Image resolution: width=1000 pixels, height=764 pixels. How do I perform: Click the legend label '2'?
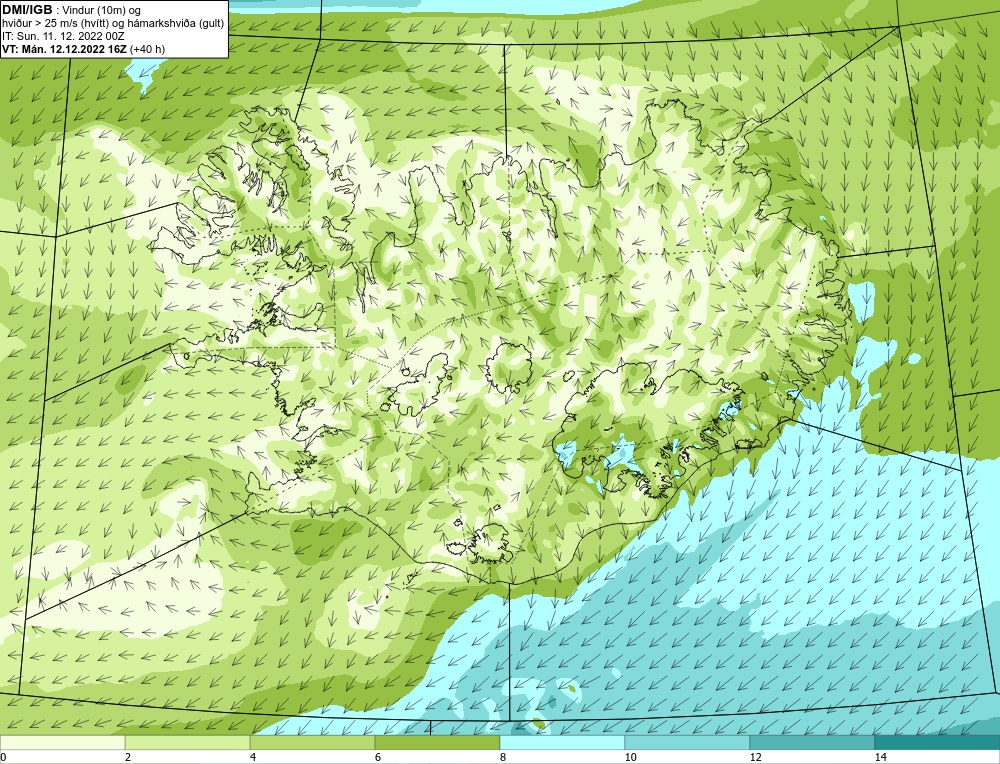[128, 757]
